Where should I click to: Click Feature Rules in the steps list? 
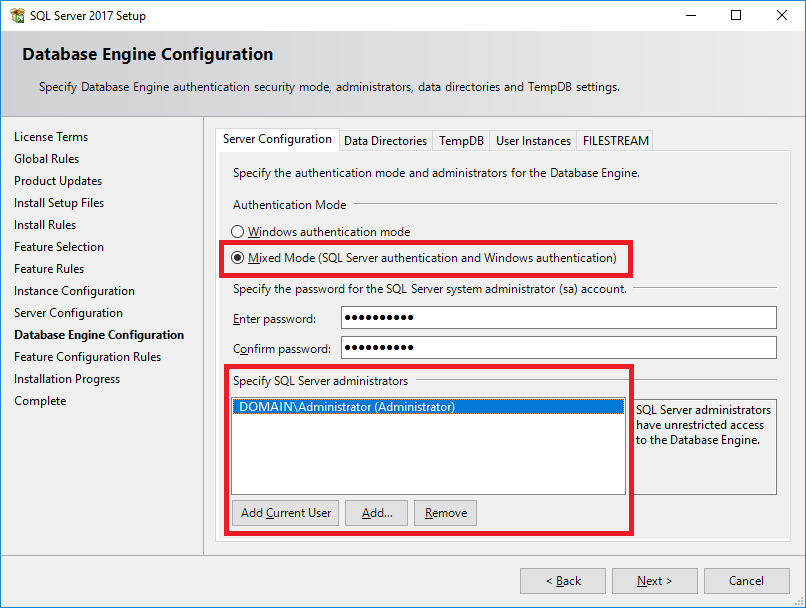49,269
